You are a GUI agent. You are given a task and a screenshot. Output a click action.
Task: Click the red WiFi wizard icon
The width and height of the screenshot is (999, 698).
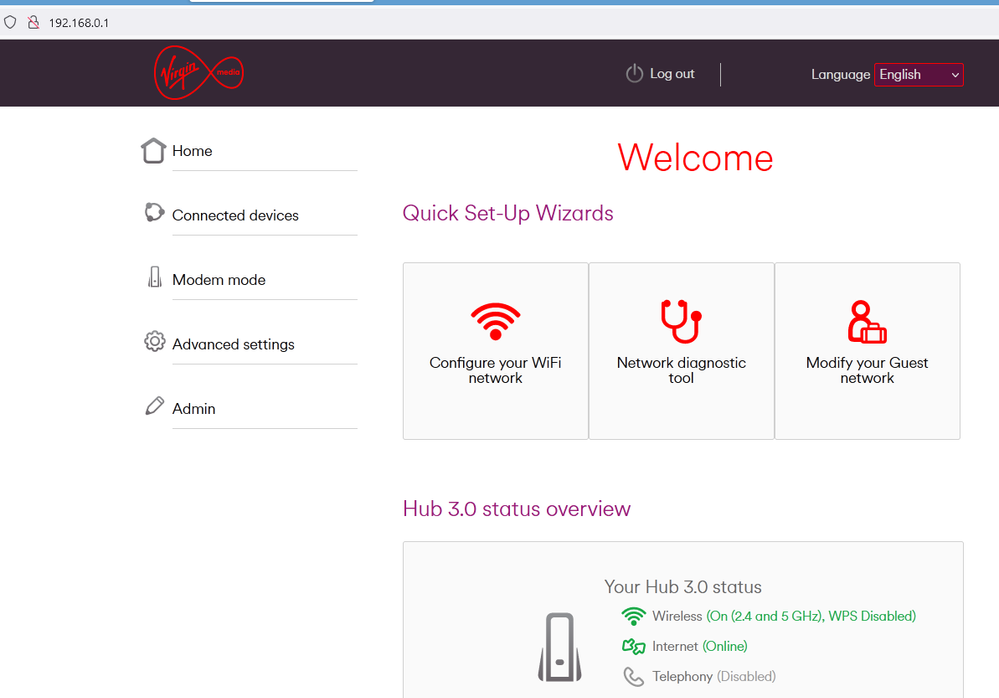point(495,322)
